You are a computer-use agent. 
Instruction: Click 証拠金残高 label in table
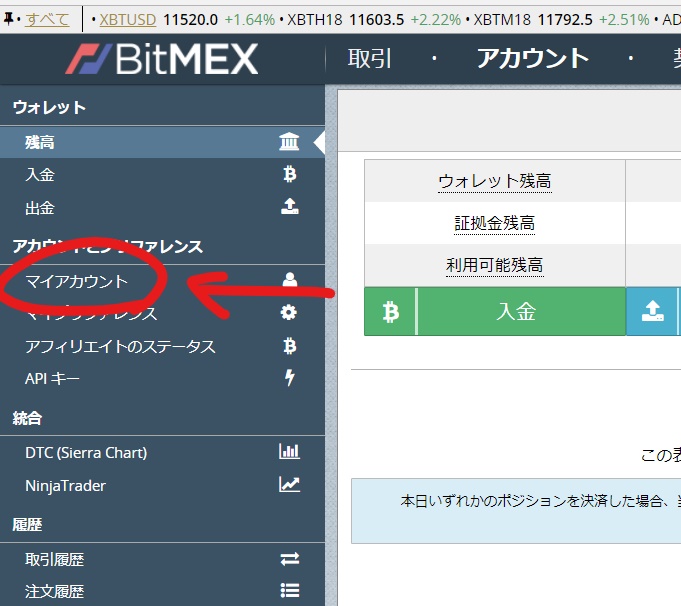495,223
